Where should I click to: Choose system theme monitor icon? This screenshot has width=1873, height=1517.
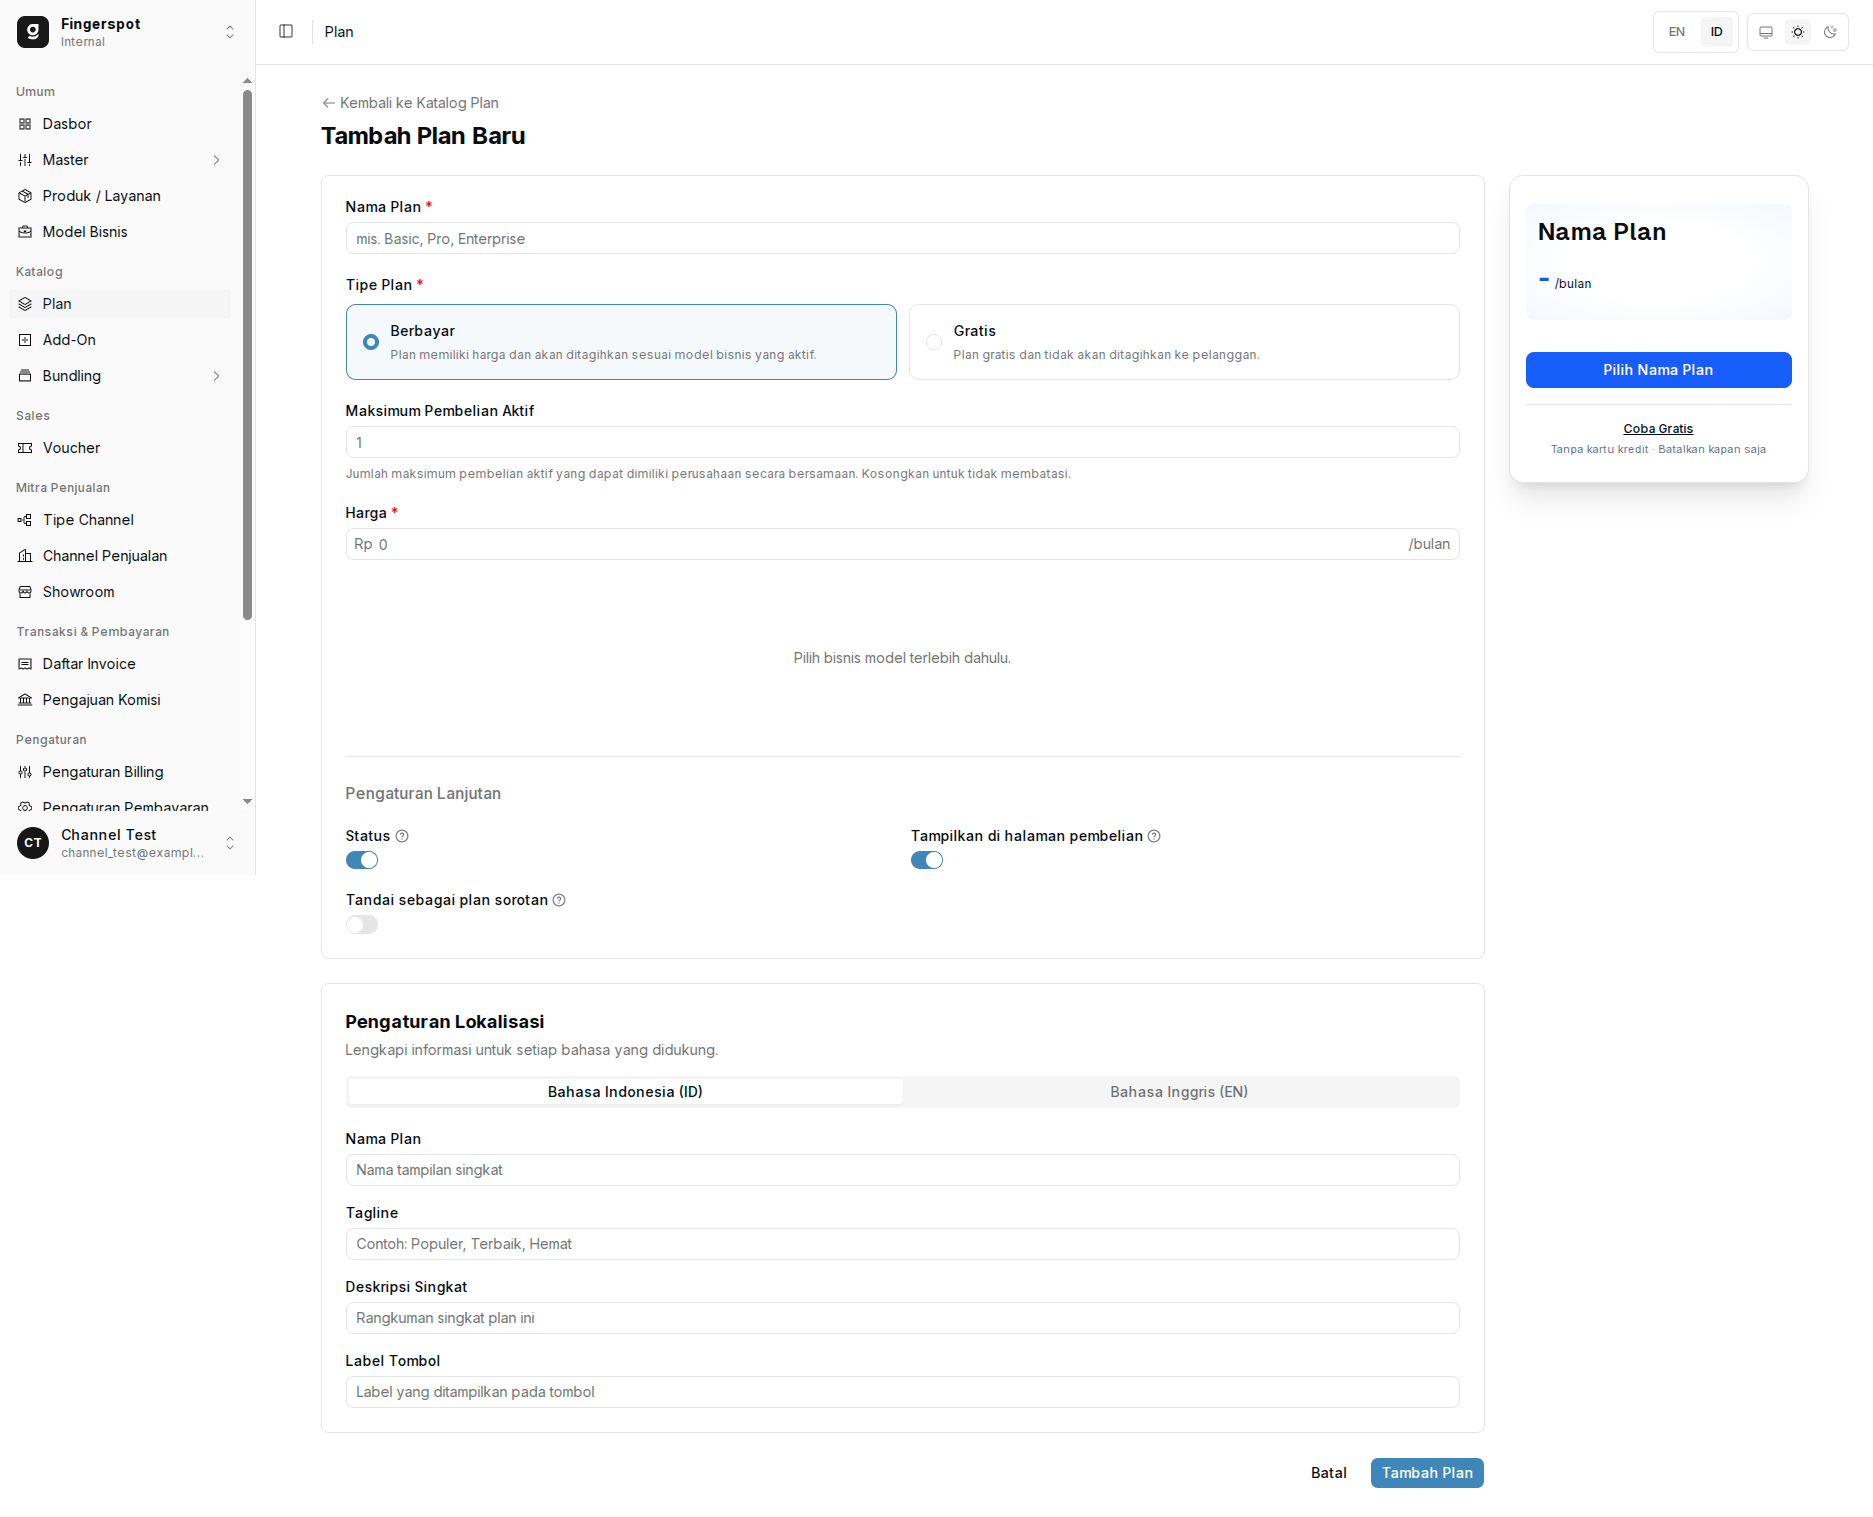1766,32
